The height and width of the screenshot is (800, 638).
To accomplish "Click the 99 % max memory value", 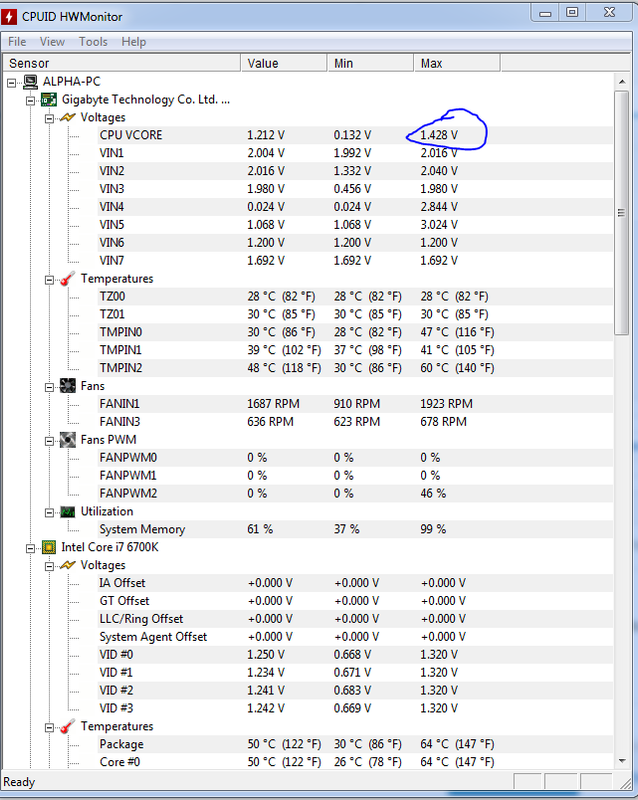I will point(433,529).
